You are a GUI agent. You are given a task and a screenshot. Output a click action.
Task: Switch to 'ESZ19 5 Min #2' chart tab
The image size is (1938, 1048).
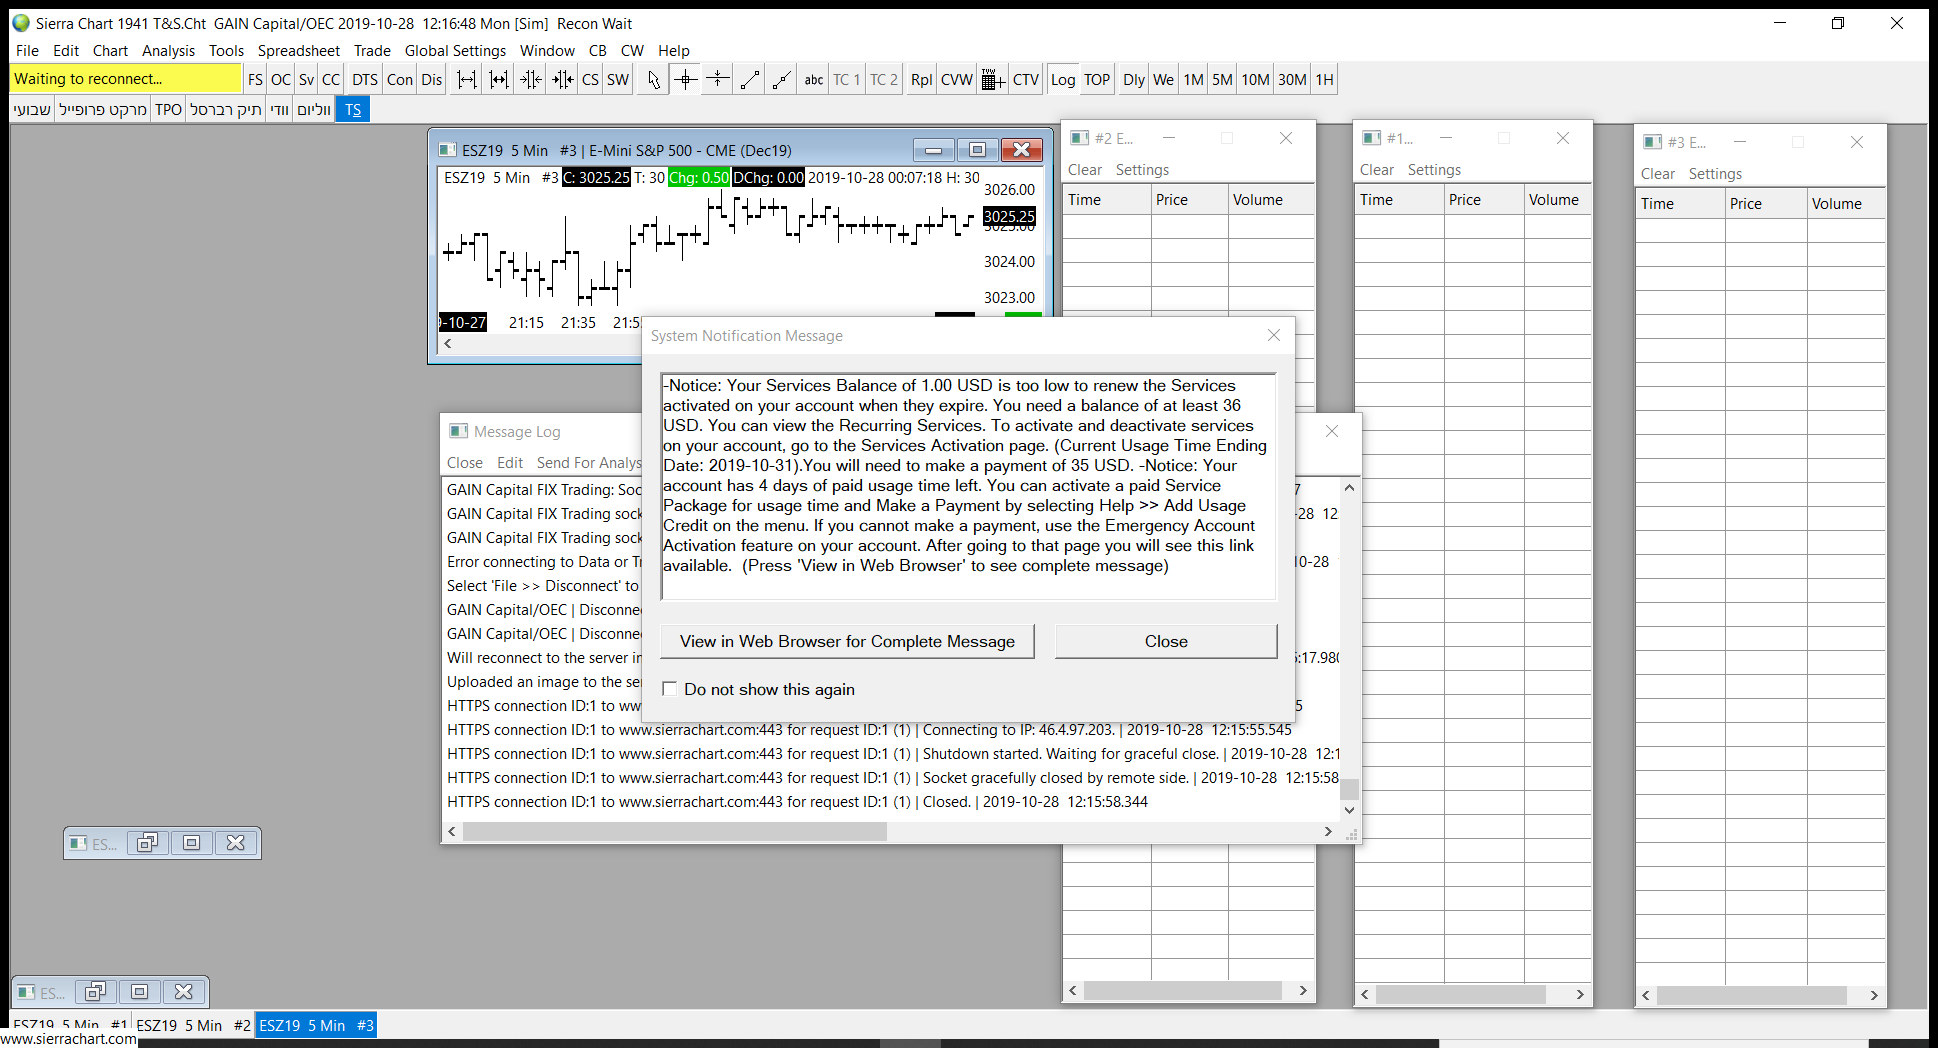coord(193,1025)
